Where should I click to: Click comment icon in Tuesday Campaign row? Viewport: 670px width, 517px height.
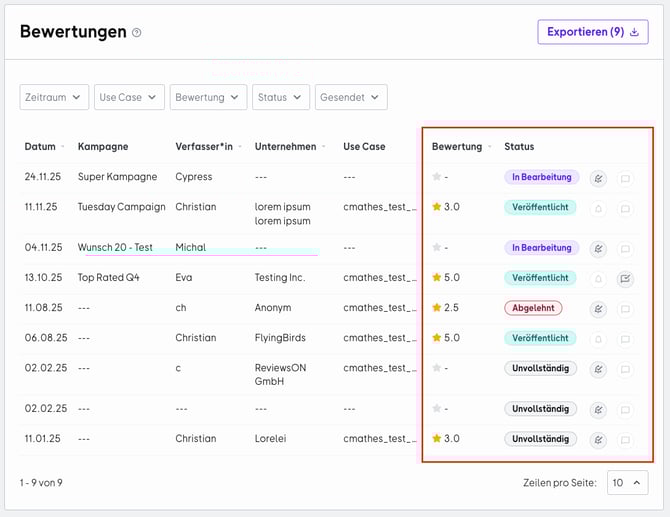point(625,209)
